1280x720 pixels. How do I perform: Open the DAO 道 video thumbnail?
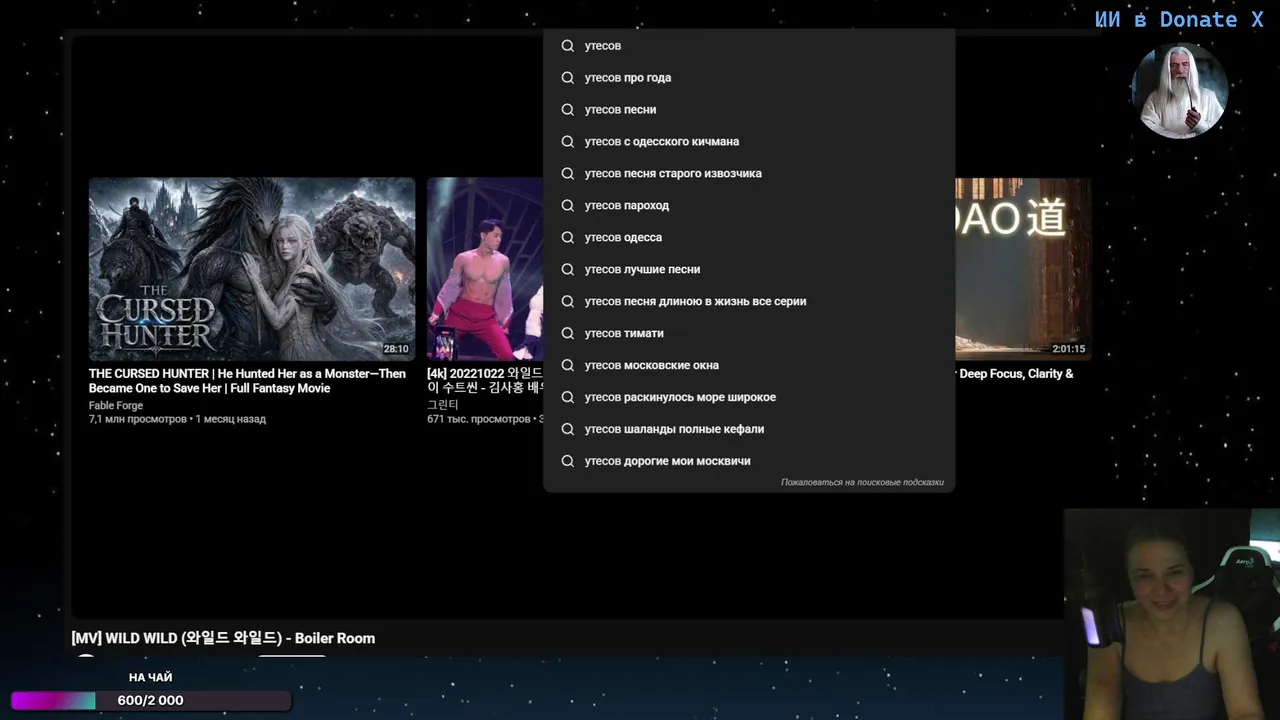1023,269
